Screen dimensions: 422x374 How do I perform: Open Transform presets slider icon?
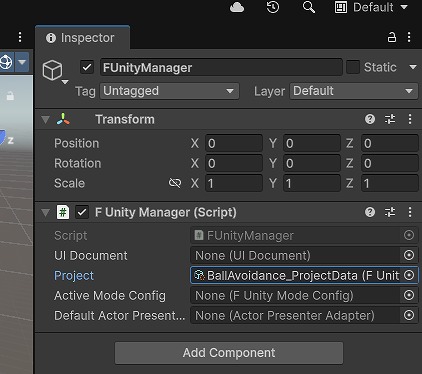point(390,119)
